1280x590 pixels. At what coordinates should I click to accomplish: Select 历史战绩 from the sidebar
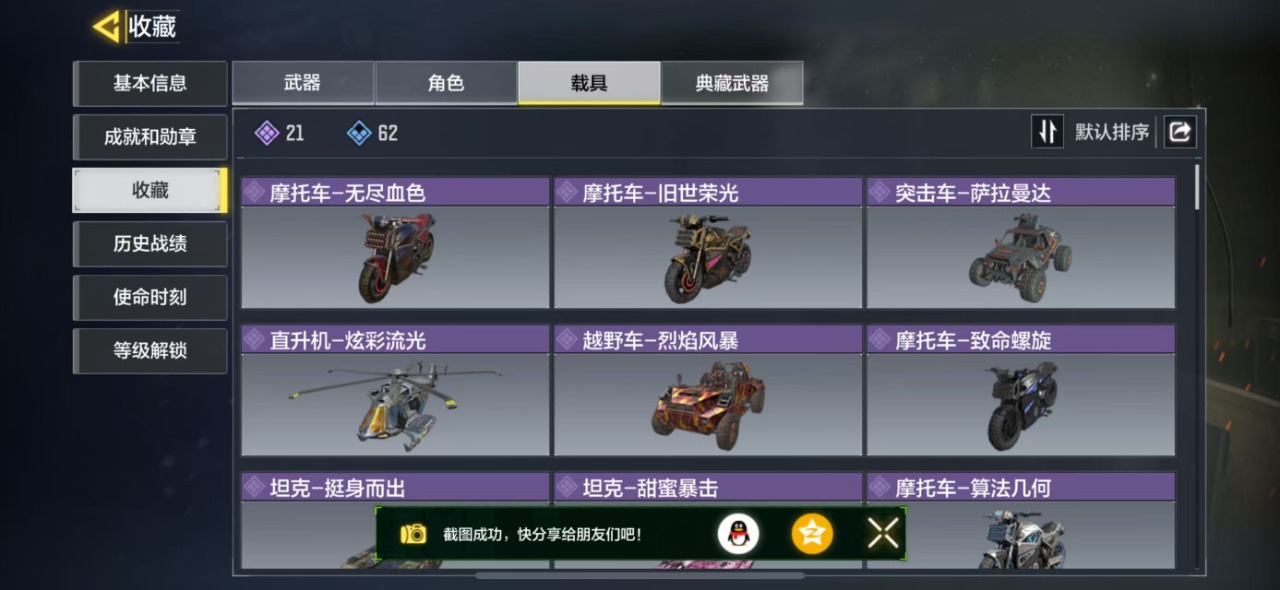150,244
